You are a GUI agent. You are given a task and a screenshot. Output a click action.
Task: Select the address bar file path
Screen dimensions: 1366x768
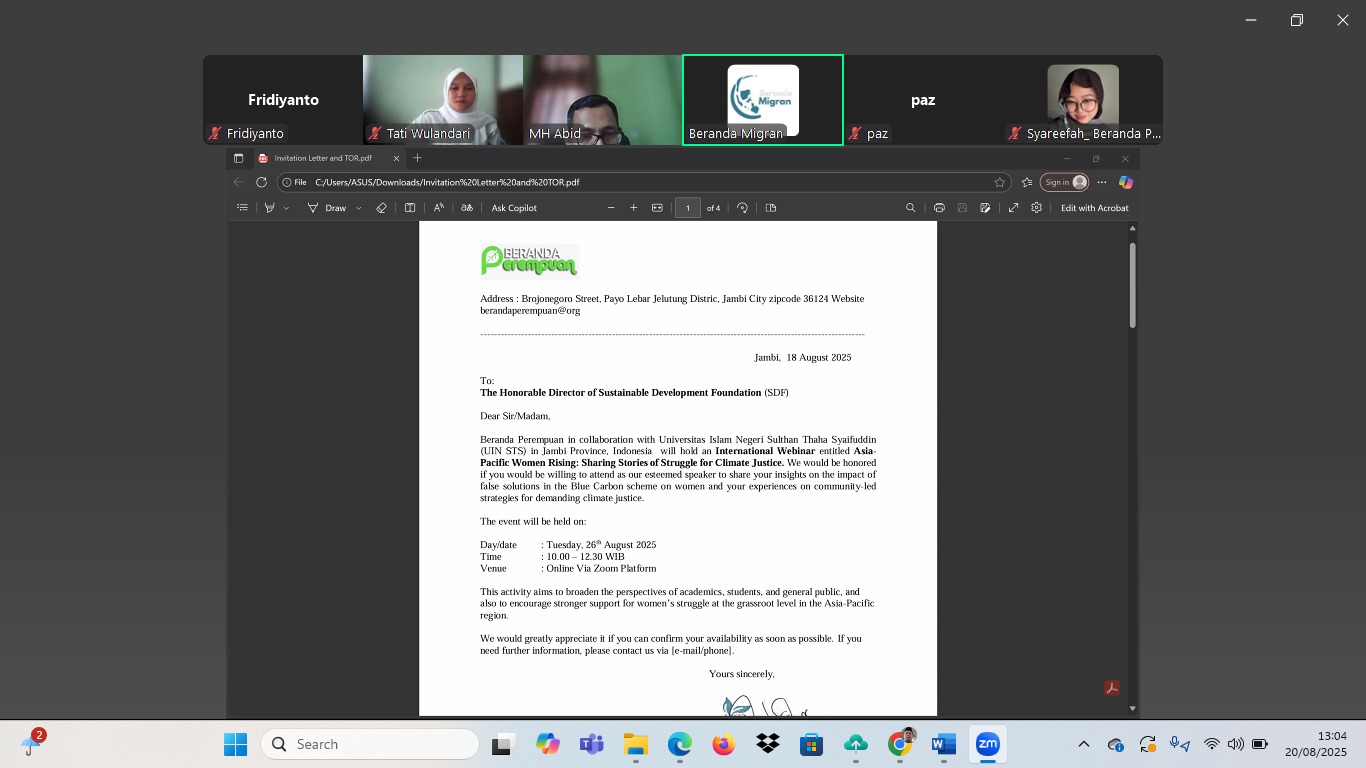pos(447,182)
